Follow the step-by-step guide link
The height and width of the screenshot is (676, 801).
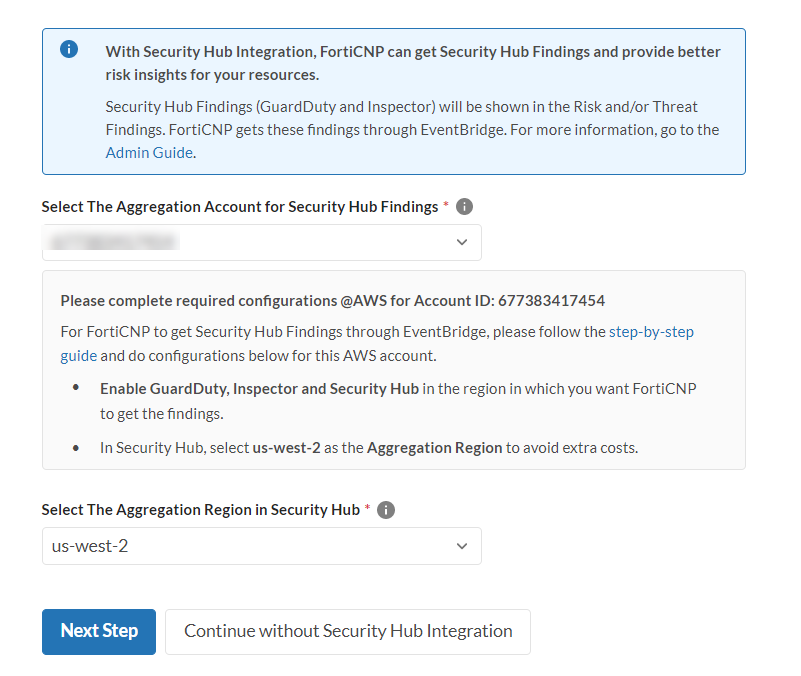click(651, 332)
